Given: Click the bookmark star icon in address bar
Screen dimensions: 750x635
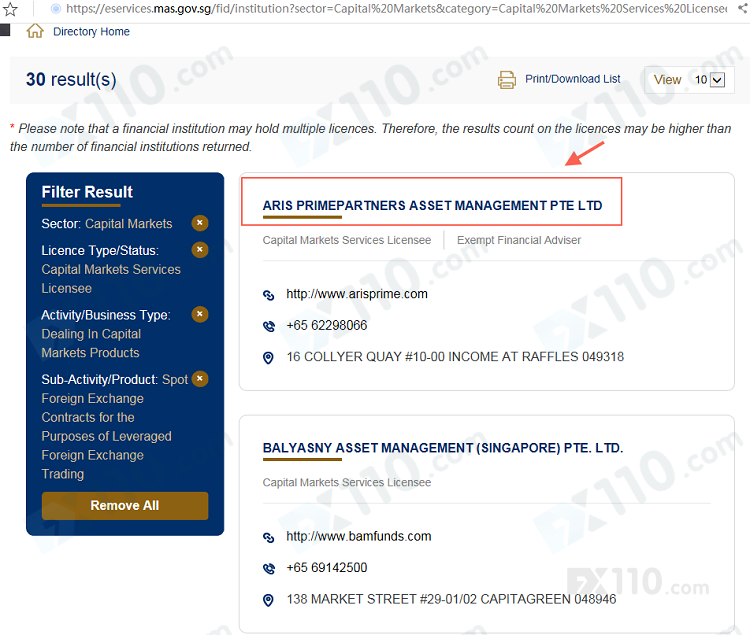Looking at the screenshot, I should (10, 8).
